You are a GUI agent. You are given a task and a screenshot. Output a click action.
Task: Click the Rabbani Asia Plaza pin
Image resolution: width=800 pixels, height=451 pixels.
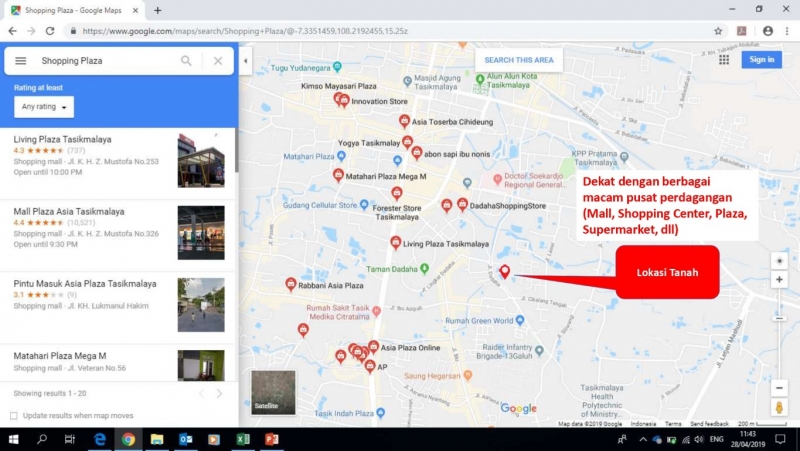tap(291, 284)
